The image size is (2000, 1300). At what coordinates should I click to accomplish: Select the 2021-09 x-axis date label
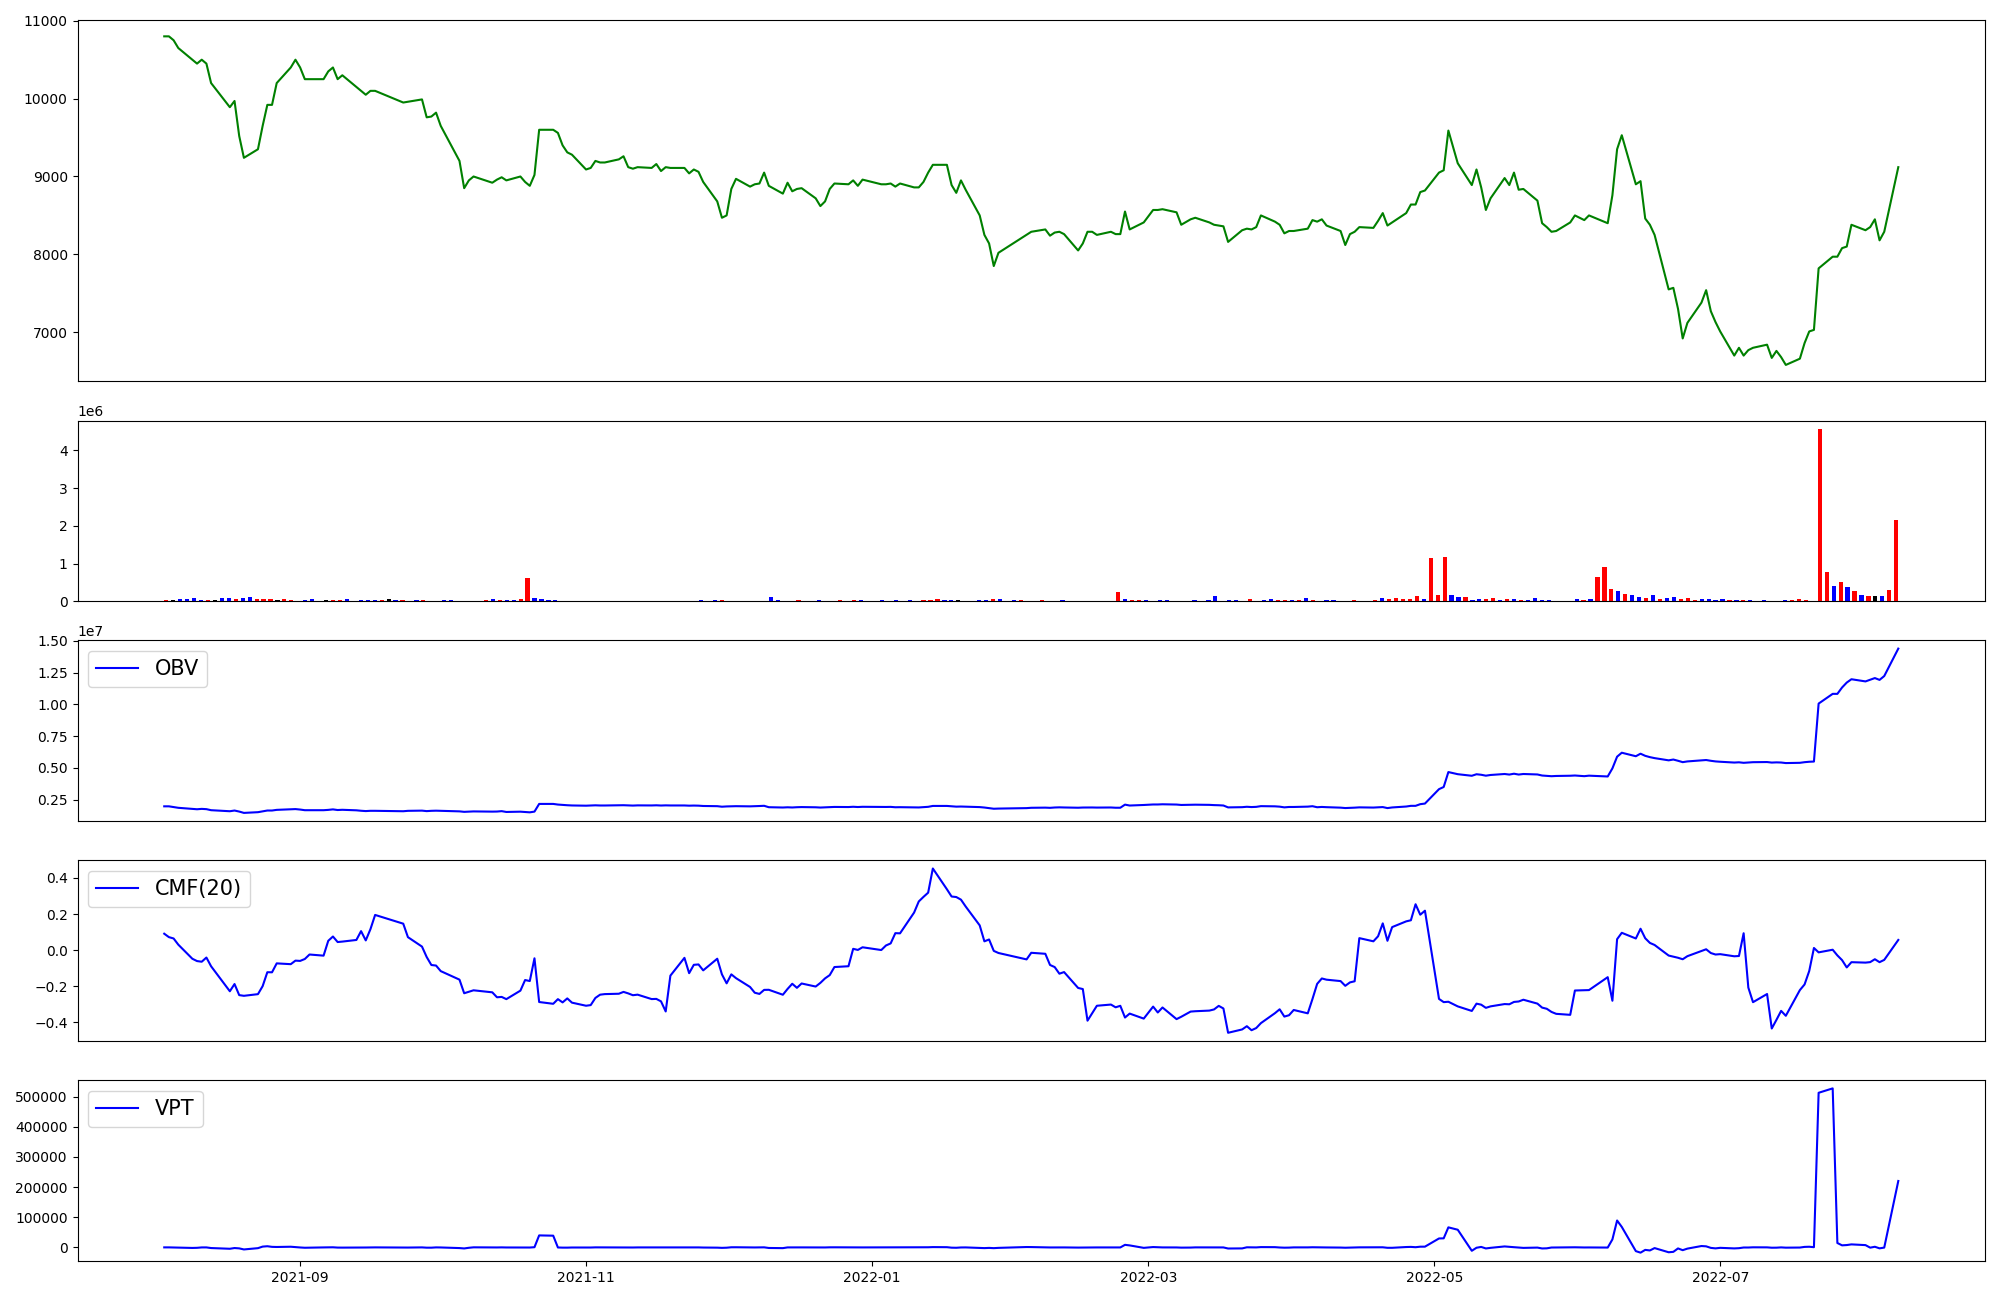tap(299, 1277)
